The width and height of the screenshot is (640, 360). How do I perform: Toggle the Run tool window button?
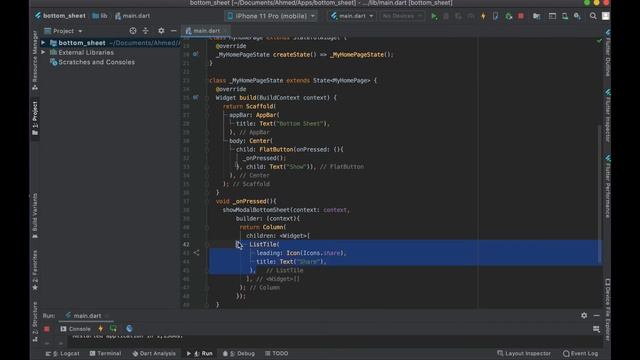[200, 353]
